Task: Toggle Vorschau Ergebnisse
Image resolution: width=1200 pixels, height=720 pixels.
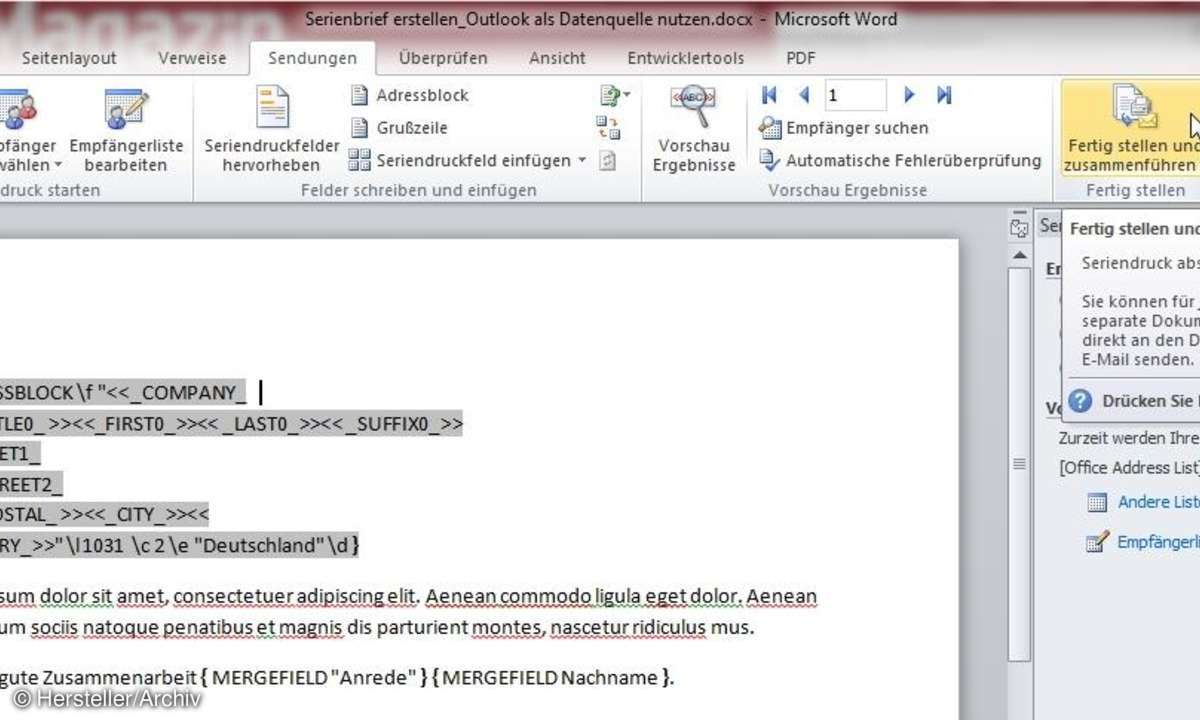Action: tap(694, 130)
